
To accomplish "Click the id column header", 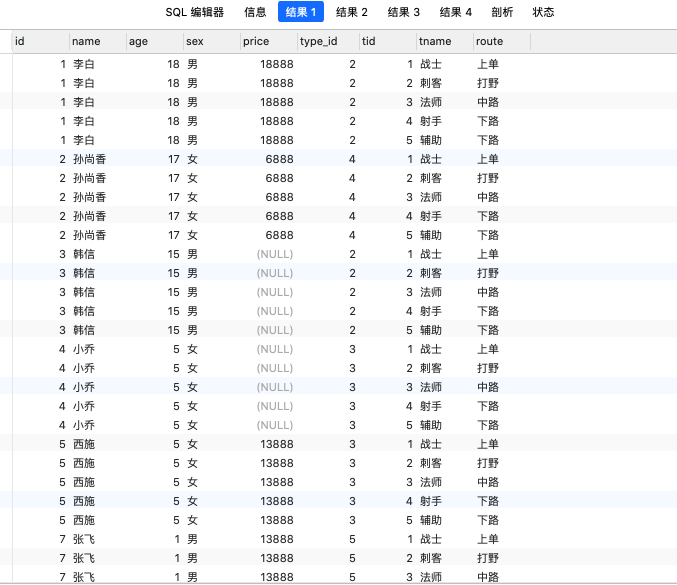I will click(41, 41).
